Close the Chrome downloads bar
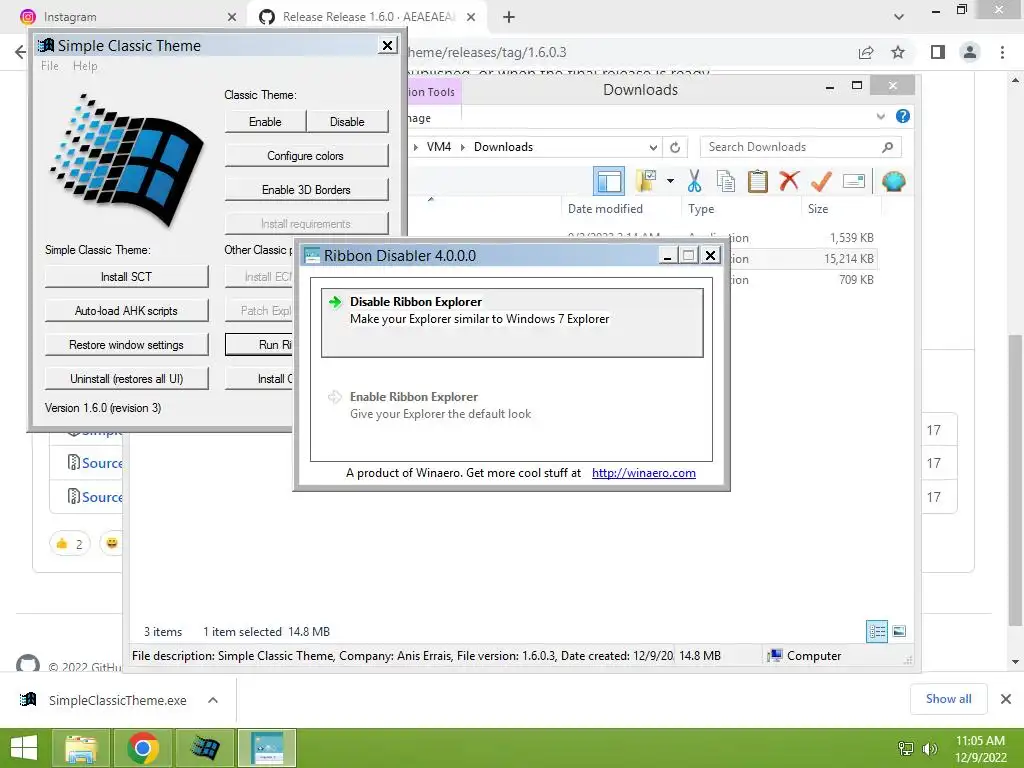This screenshot has height=768, width=1024. pos(1006,699)
